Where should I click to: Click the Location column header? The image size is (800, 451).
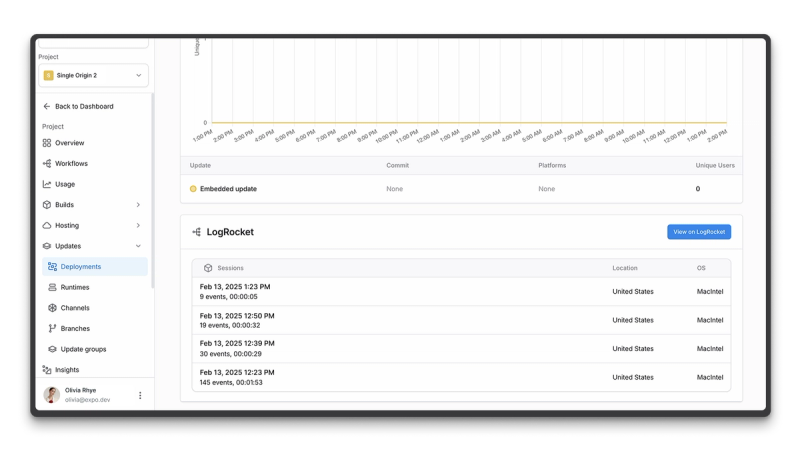[x=624, y=268]
